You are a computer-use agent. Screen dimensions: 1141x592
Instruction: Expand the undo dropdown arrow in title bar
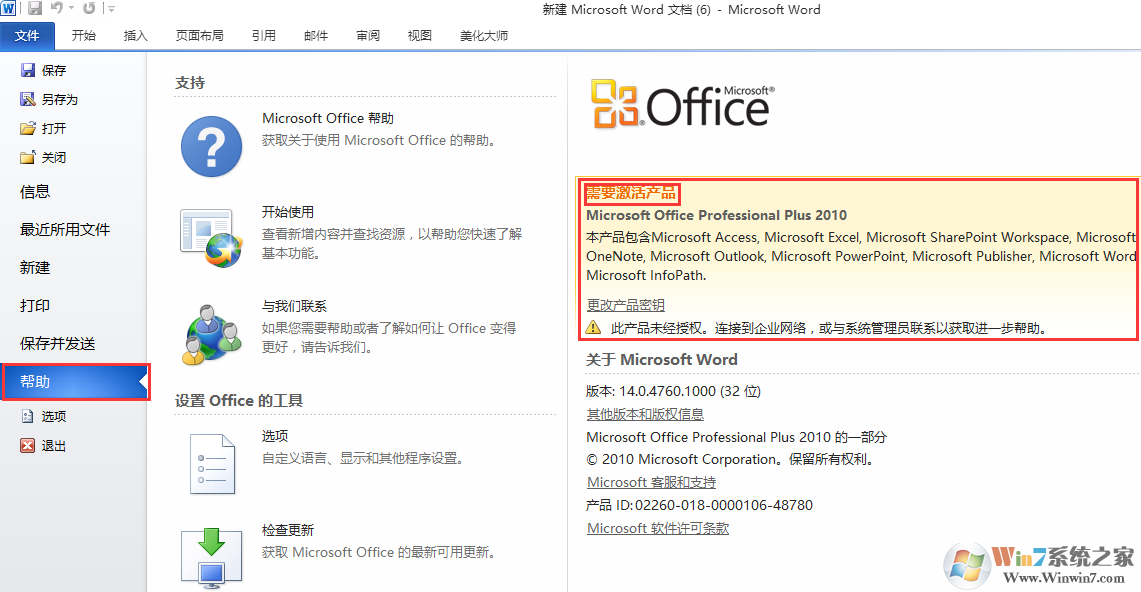71,9
